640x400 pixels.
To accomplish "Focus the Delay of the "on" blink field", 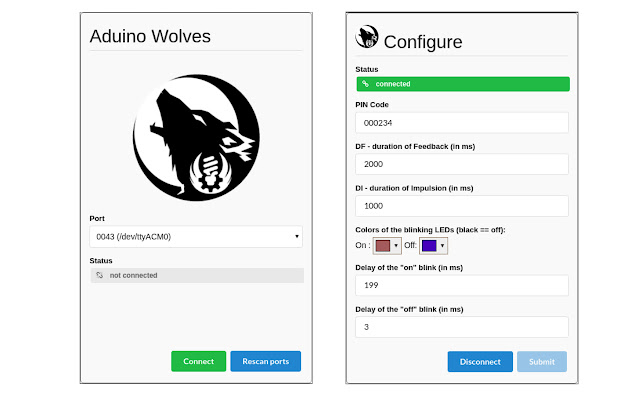I will coord(462,285).
